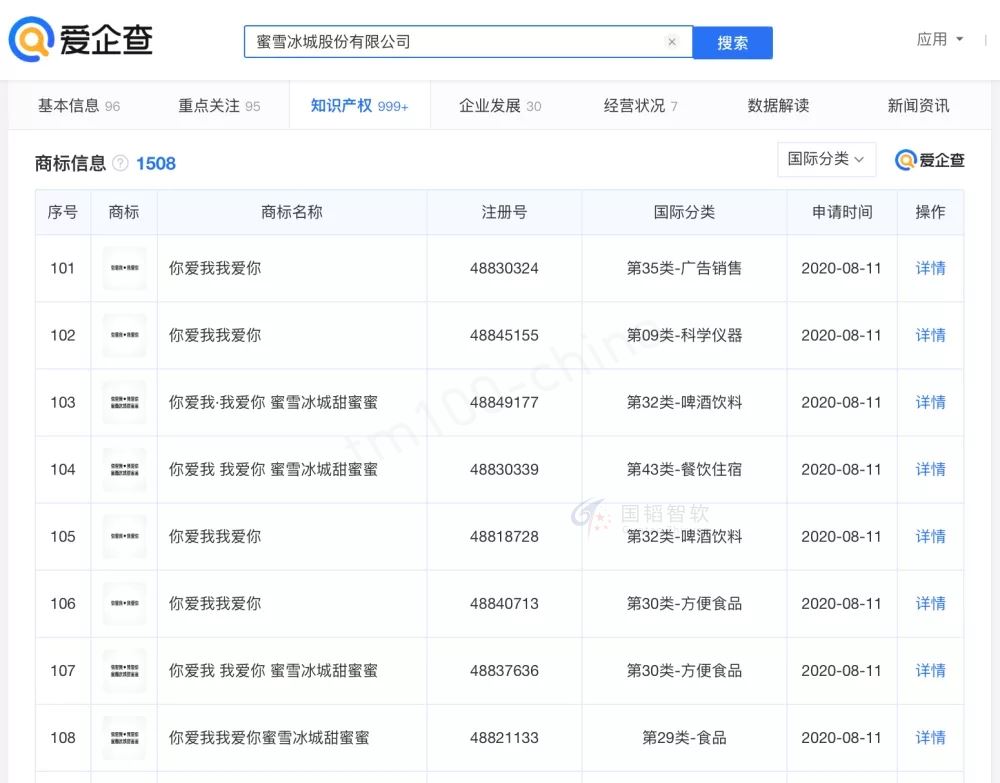Switch to the 重点关注 tab
The height and width of the screenshot is (783, 1000).
219,106
